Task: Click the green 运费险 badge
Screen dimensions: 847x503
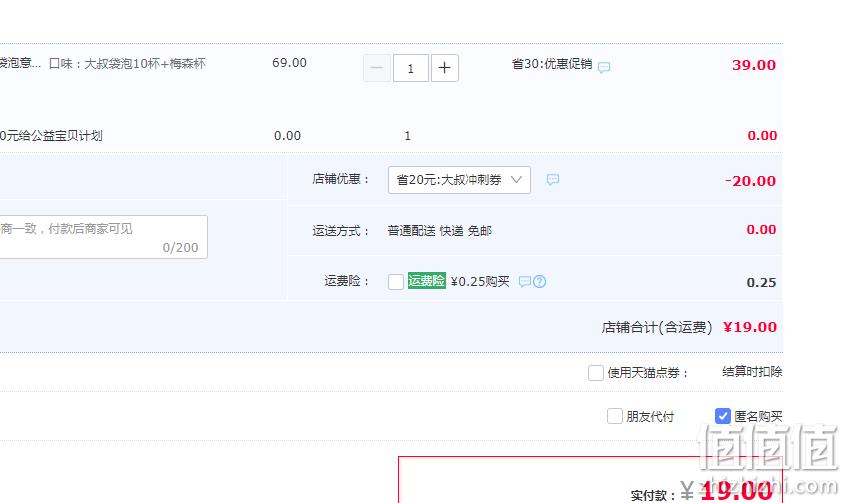Action: point(427,281)
